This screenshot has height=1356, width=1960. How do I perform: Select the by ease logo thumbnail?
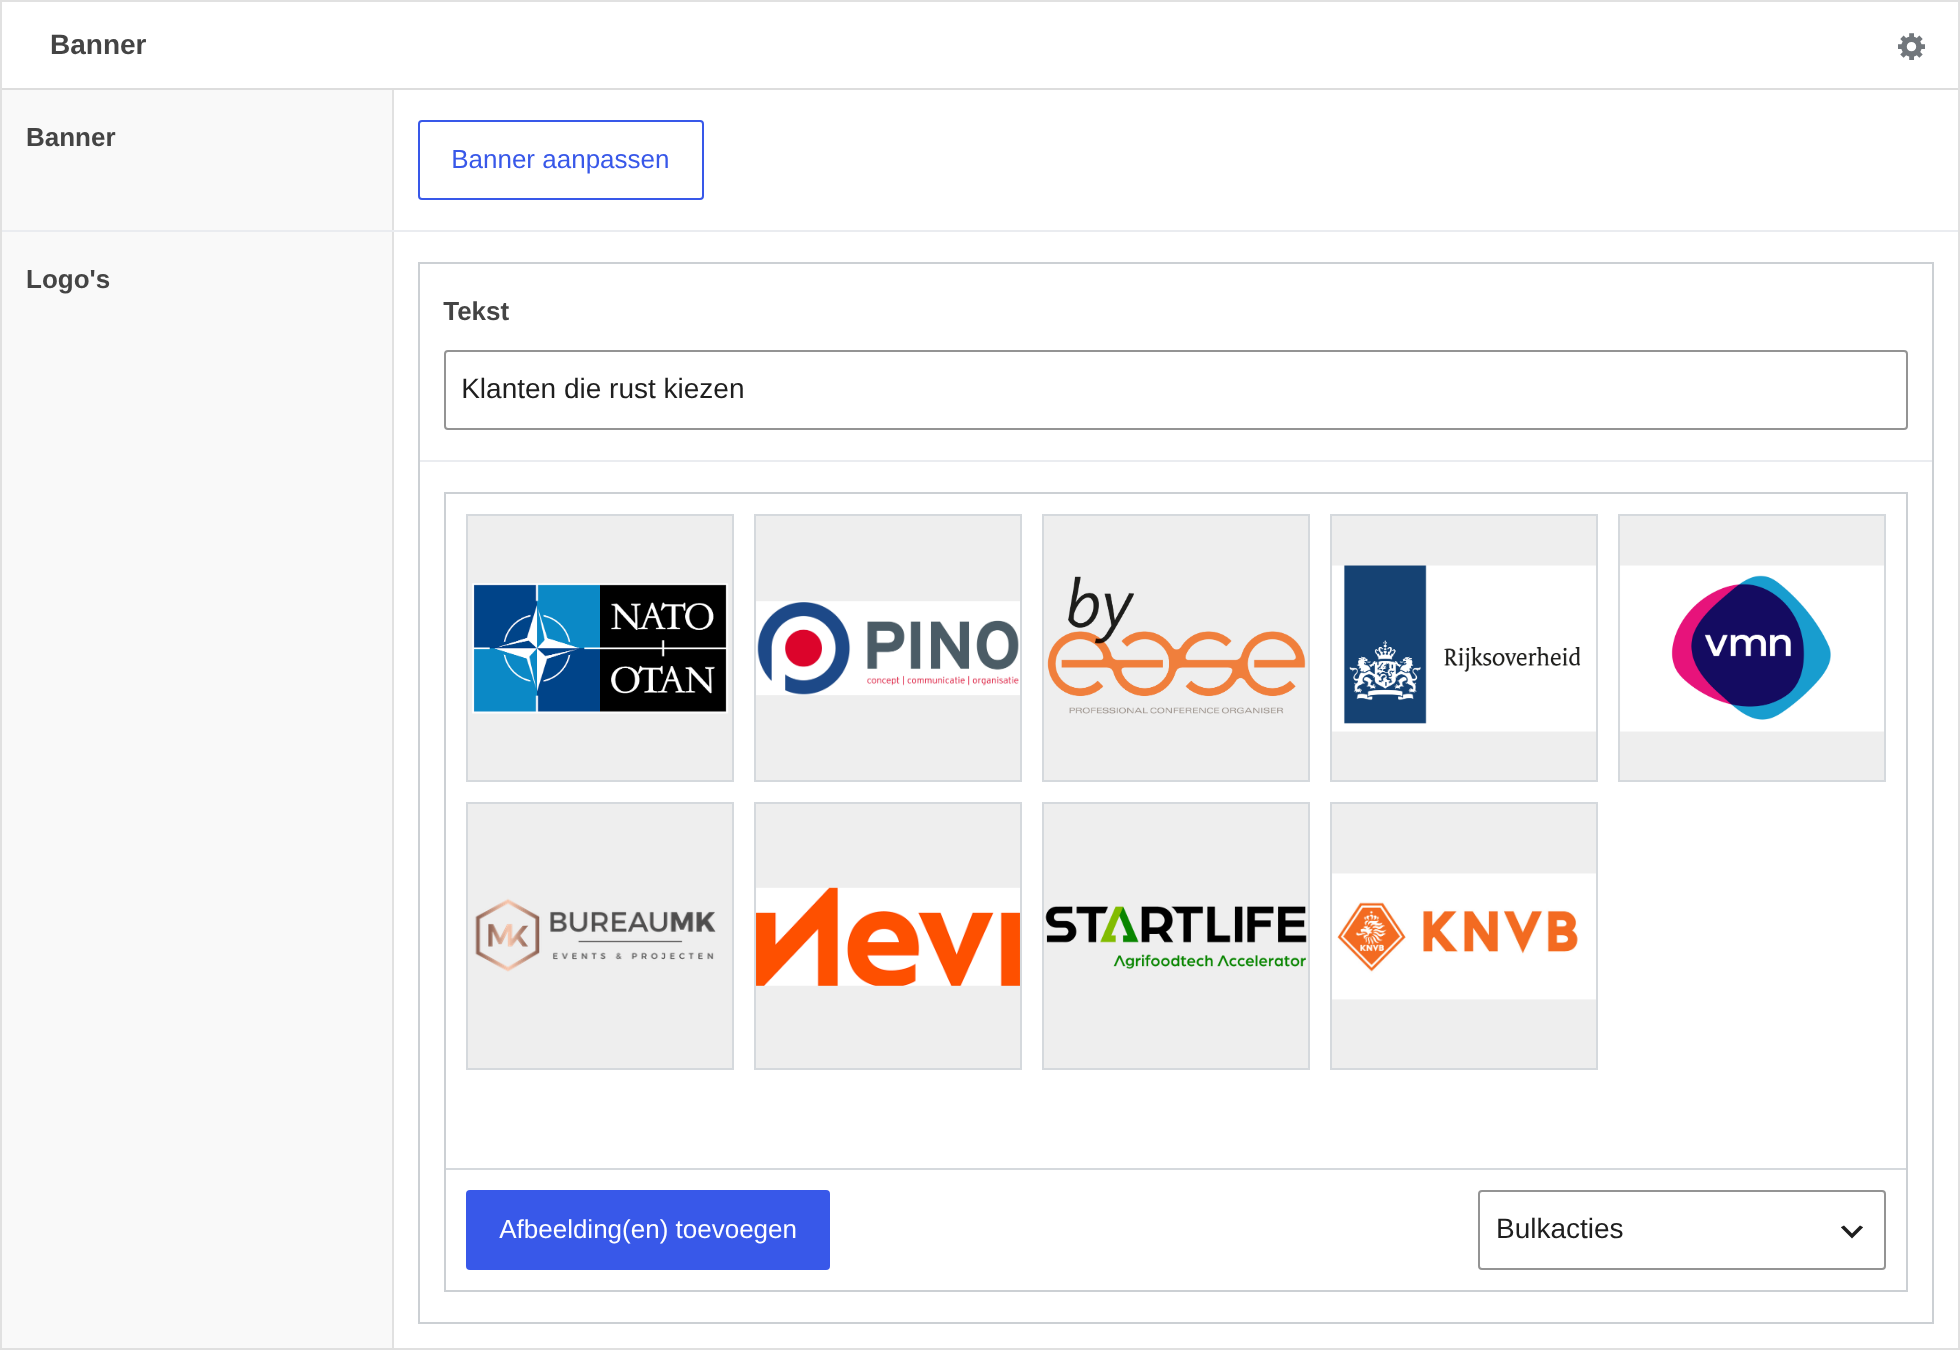pos(1176,648)
